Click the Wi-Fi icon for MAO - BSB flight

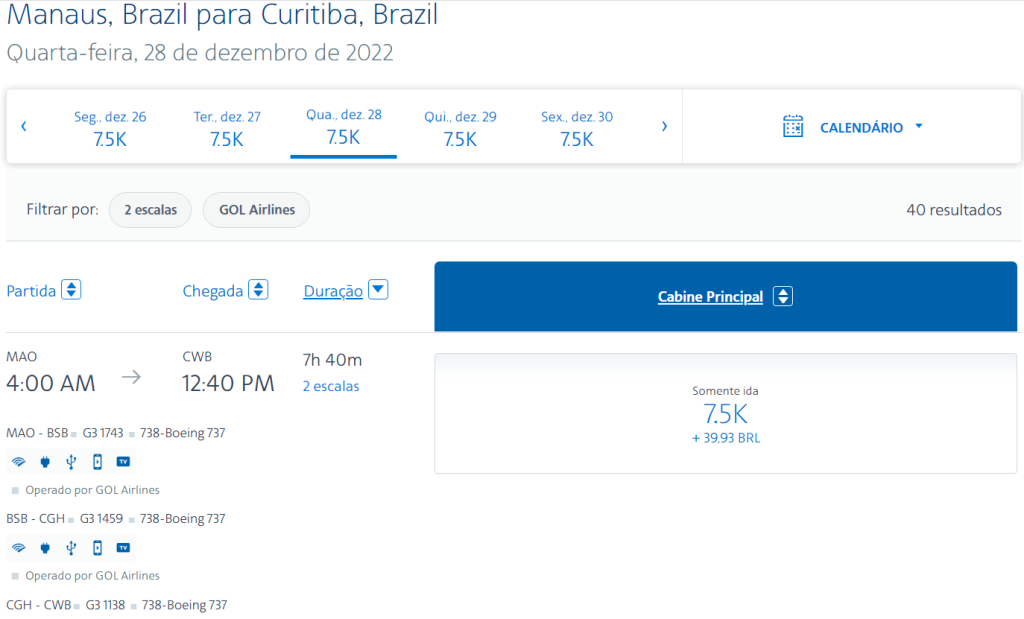point(19,462)
